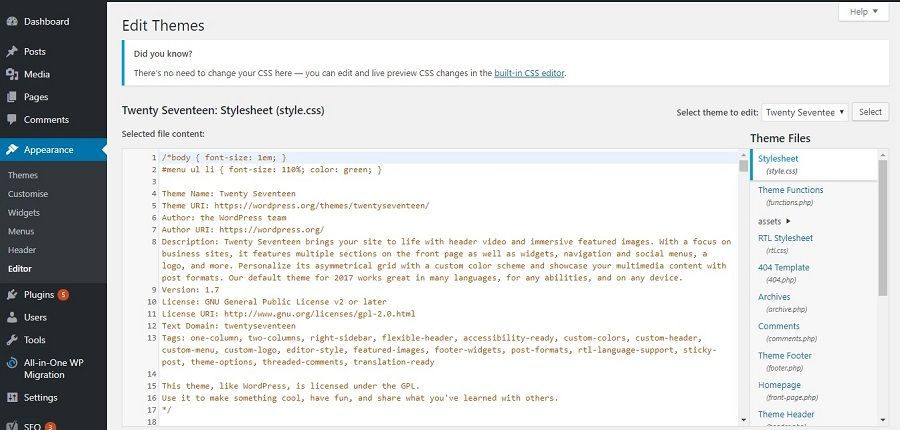The height and width of the screenshot is (430, 900).
Task: Open the Theme Functions file
Action: (x=790, y=190)
